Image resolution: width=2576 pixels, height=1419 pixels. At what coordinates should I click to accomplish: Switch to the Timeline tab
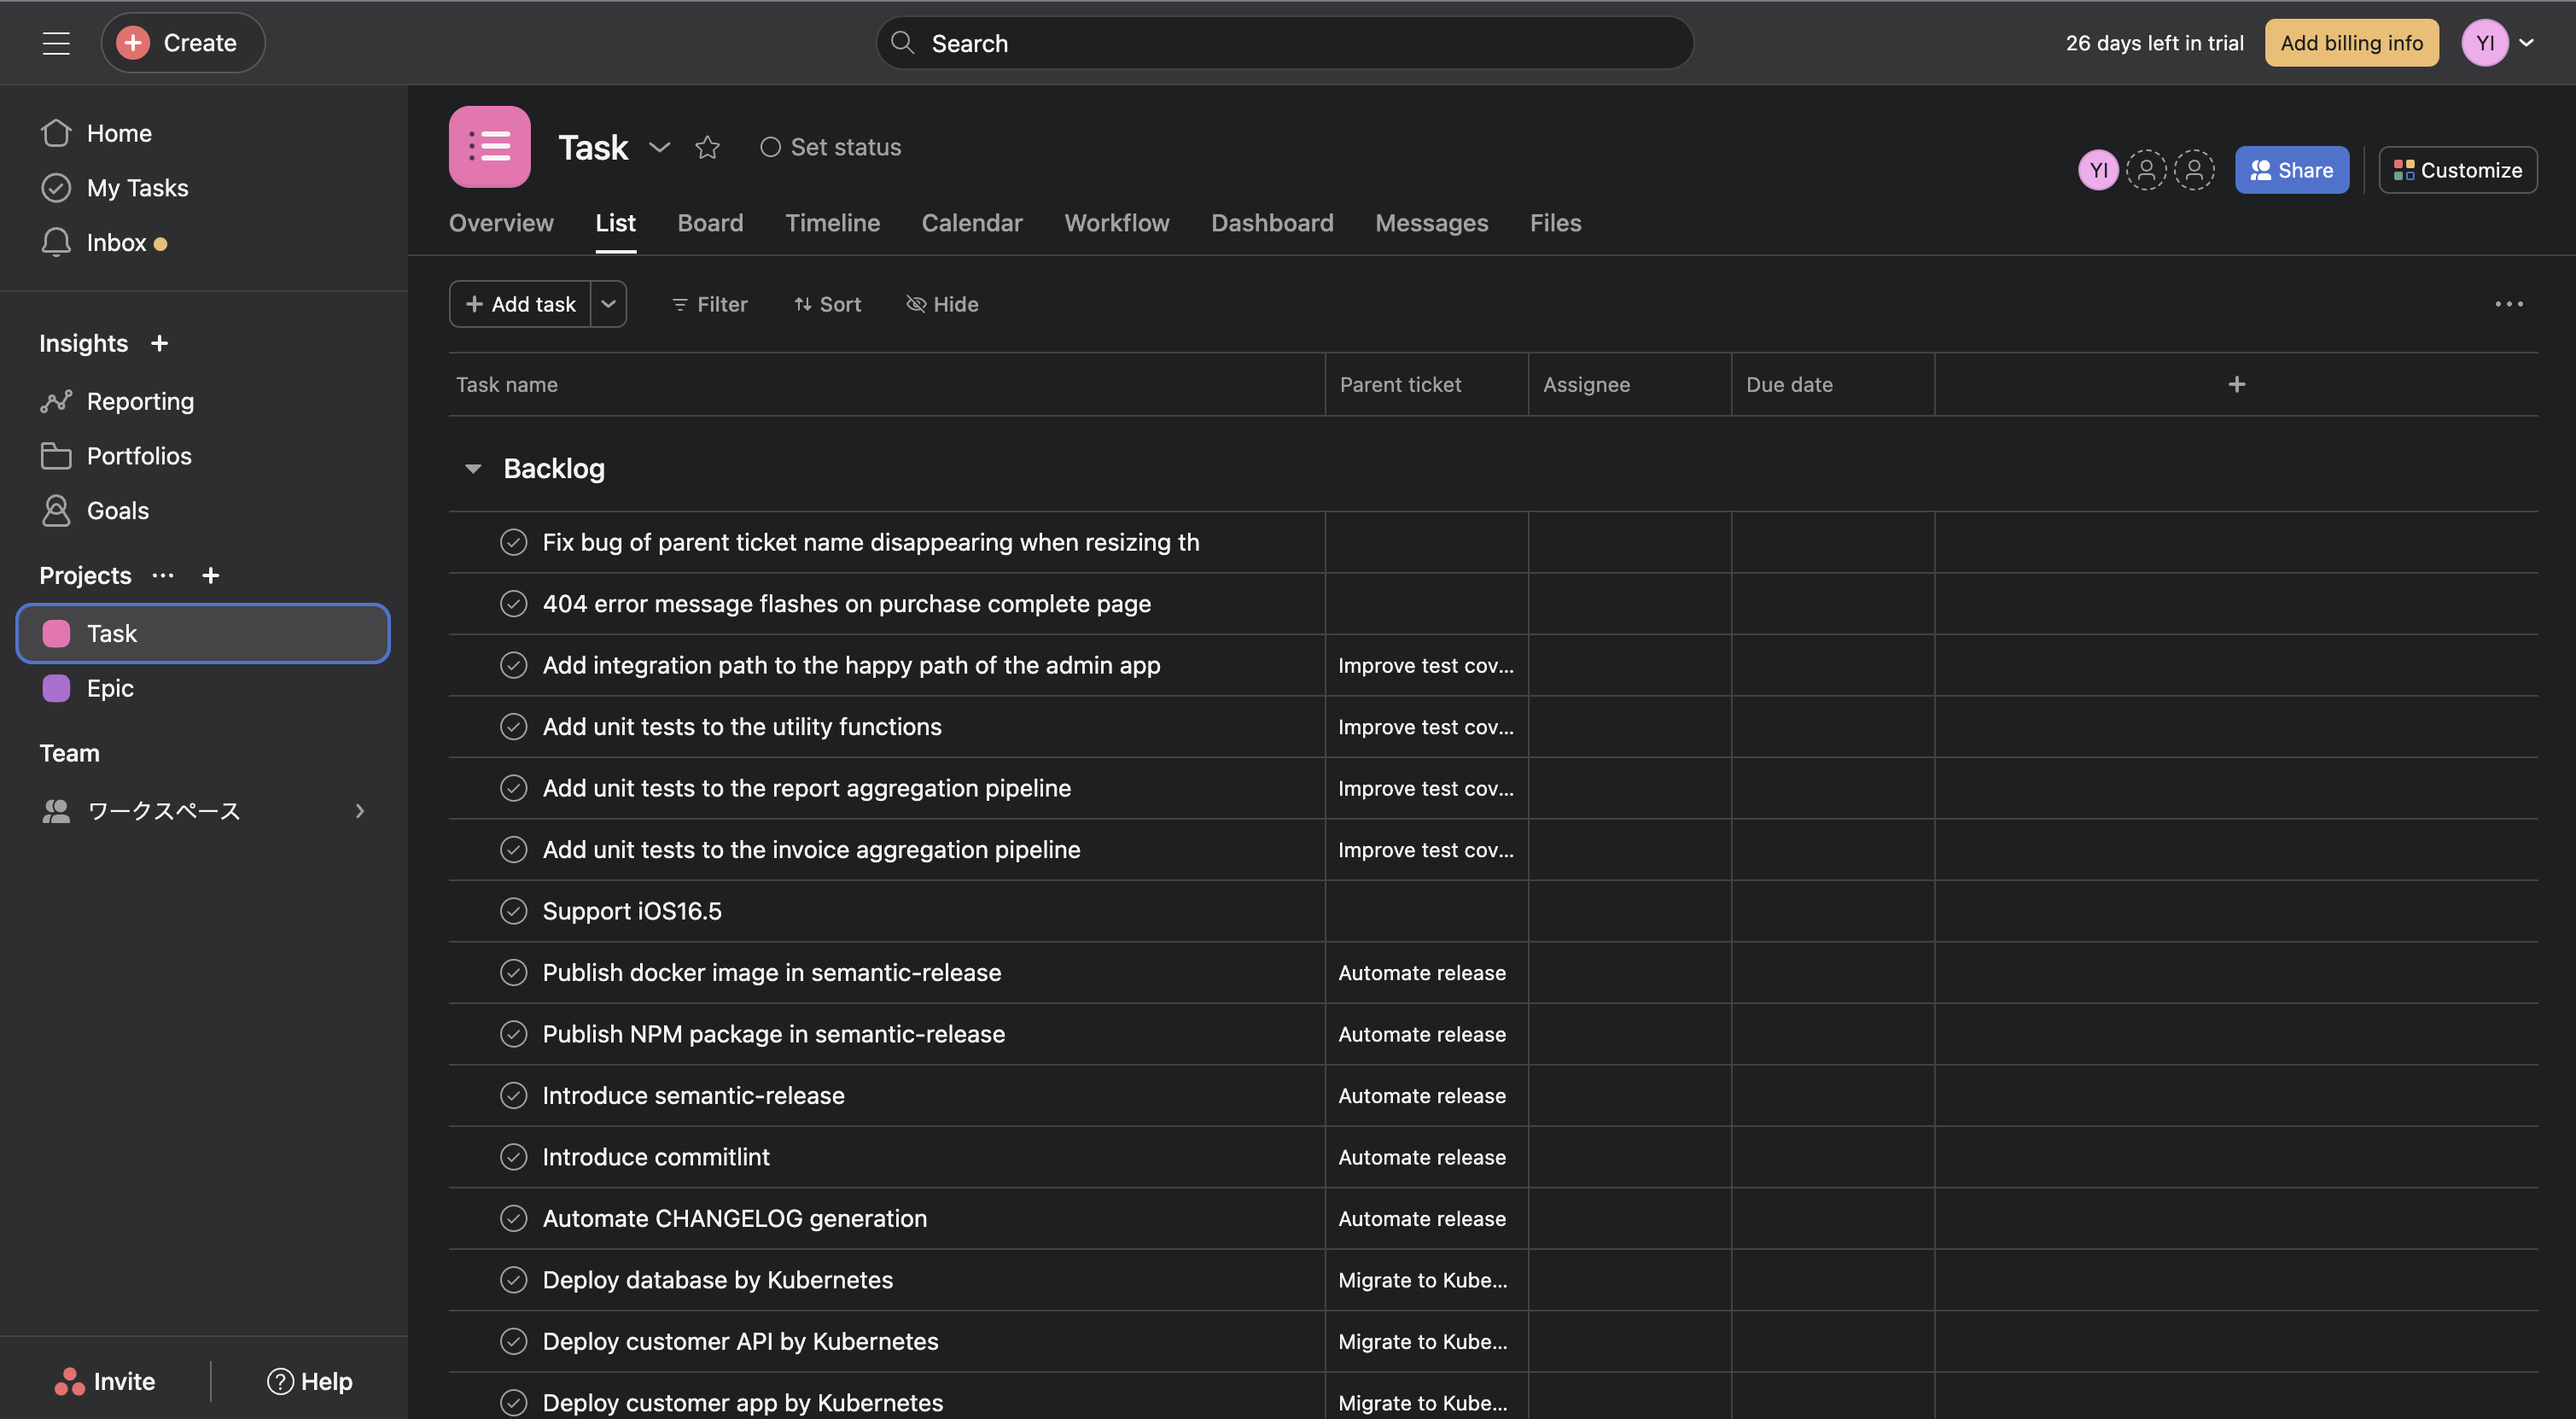point(832,223)
